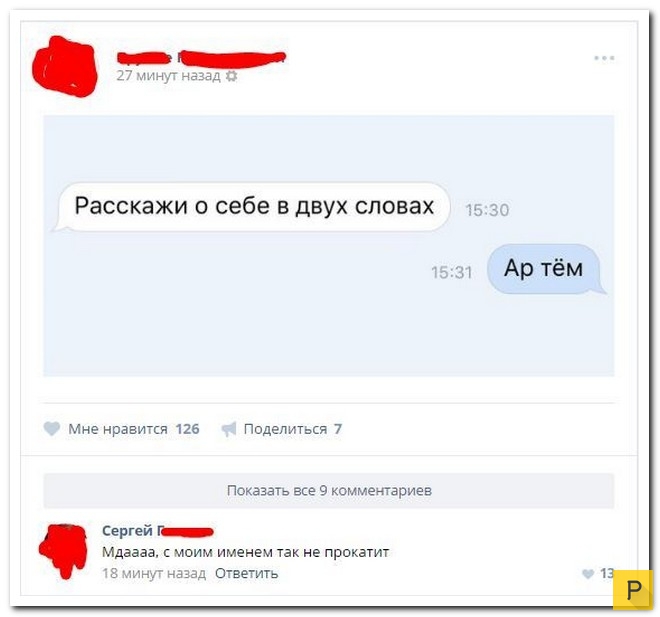This screenshot has width=660, height=617.
Task: Click the post author's avatar
Action: (65, 66)
